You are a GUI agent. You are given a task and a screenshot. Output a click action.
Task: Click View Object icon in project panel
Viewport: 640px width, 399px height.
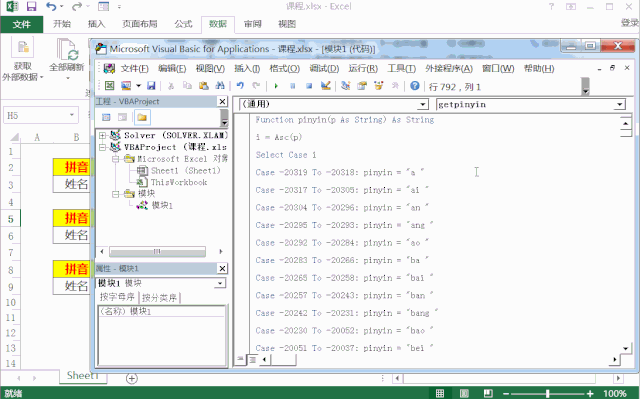[x=122, y=117]
